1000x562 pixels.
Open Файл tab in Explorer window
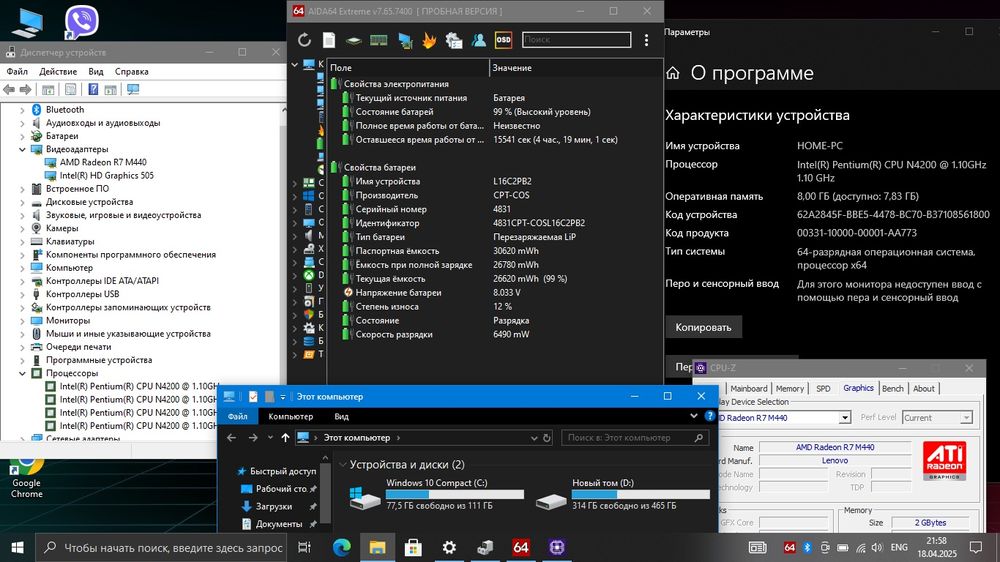[x=237, y=417]
